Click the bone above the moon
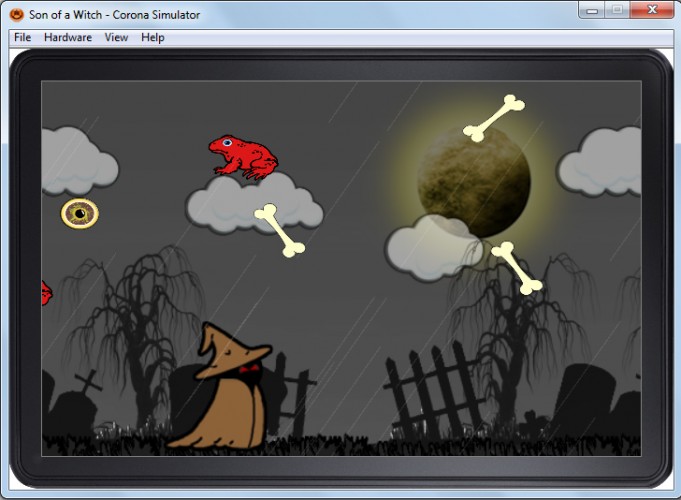Image resolution: width=681 pixels, height=500 pixels. point(494,118)
